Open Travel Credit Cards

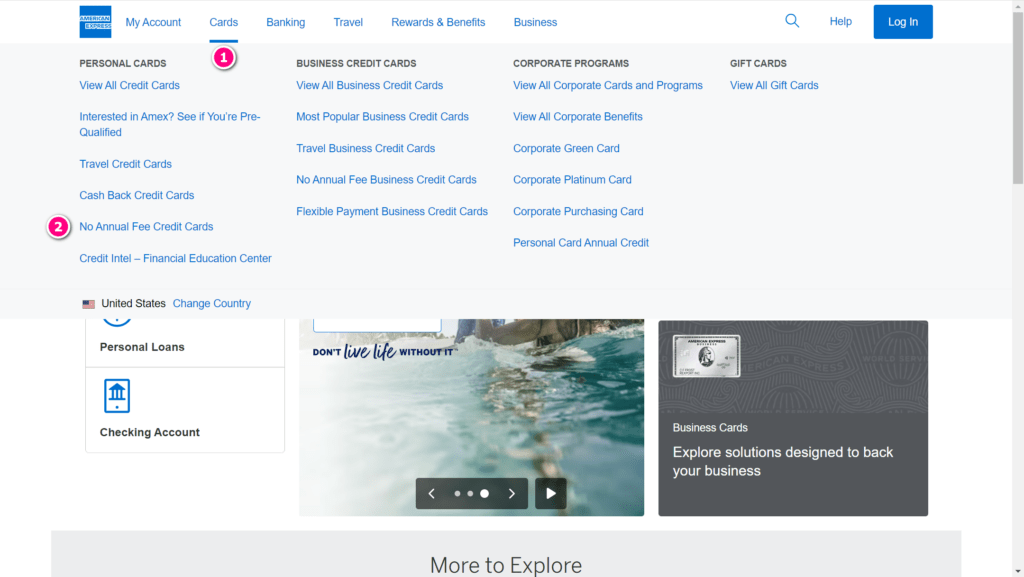pyautogui.click(x=125, y=164)
